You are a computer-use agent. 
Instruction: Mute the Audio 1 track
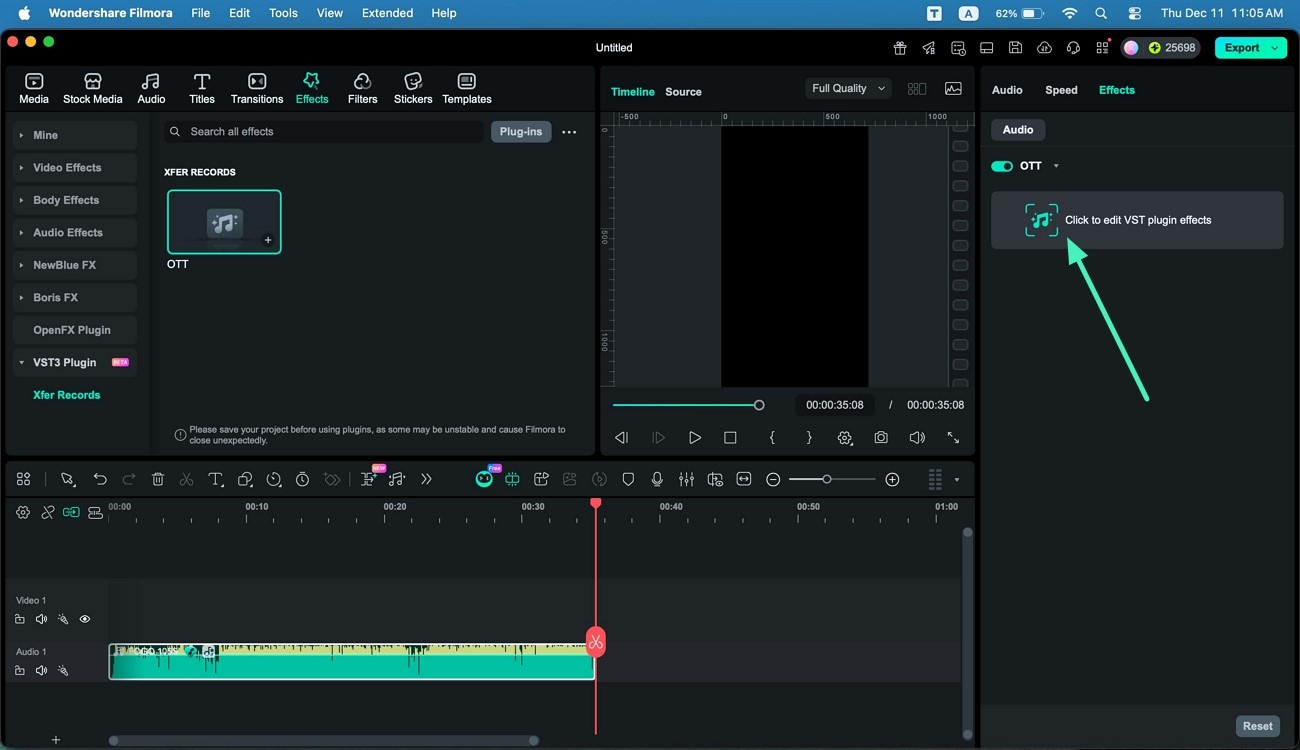41,670
